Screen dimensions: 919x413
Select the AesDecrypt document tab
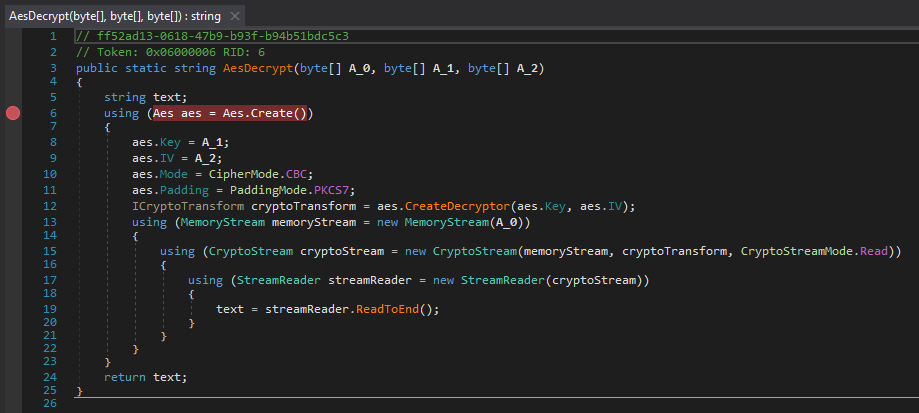tap(123, 16)
